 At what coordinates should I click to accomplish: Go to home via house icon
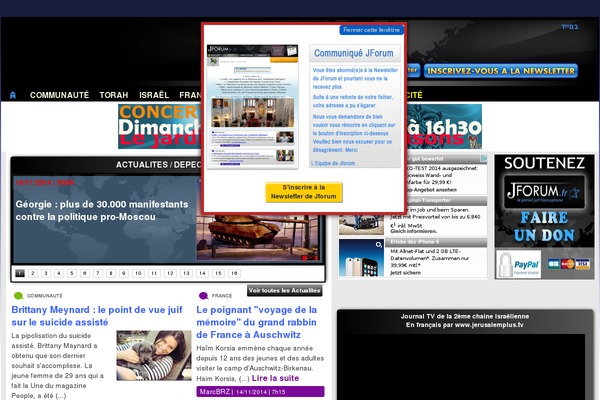click(13, 95)
